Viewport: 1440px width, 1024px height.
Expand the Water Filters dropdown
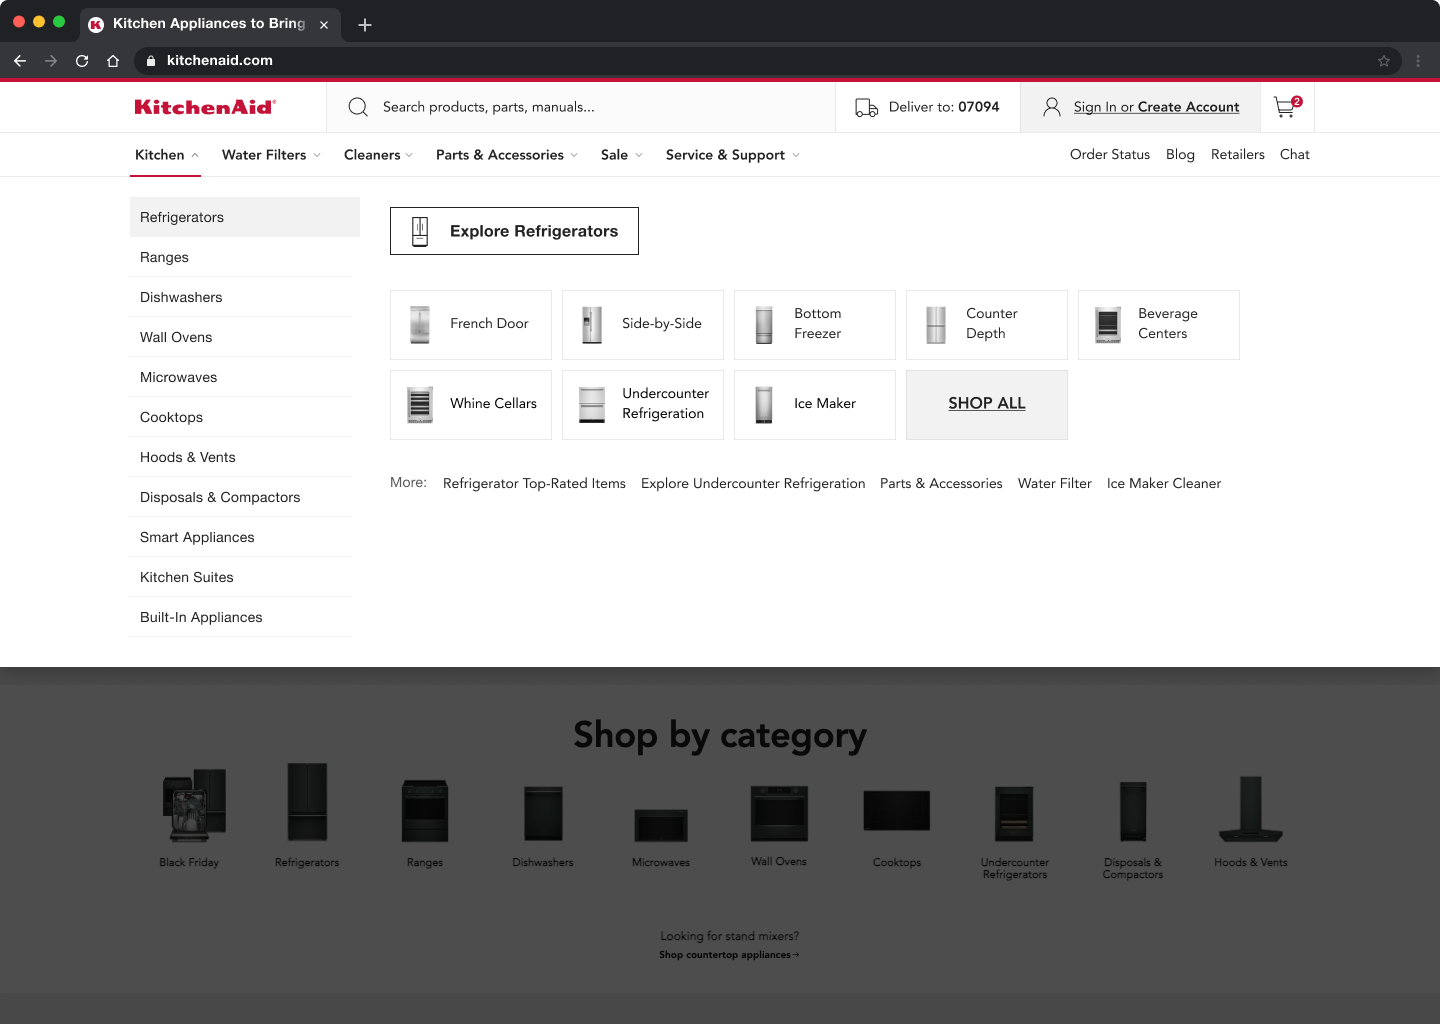271,155
